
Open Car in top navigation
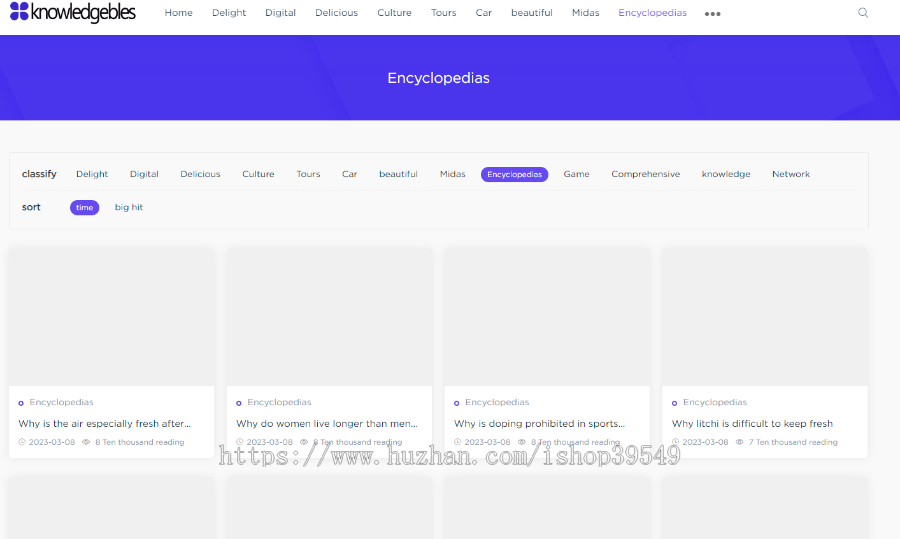tap(484, 13)
